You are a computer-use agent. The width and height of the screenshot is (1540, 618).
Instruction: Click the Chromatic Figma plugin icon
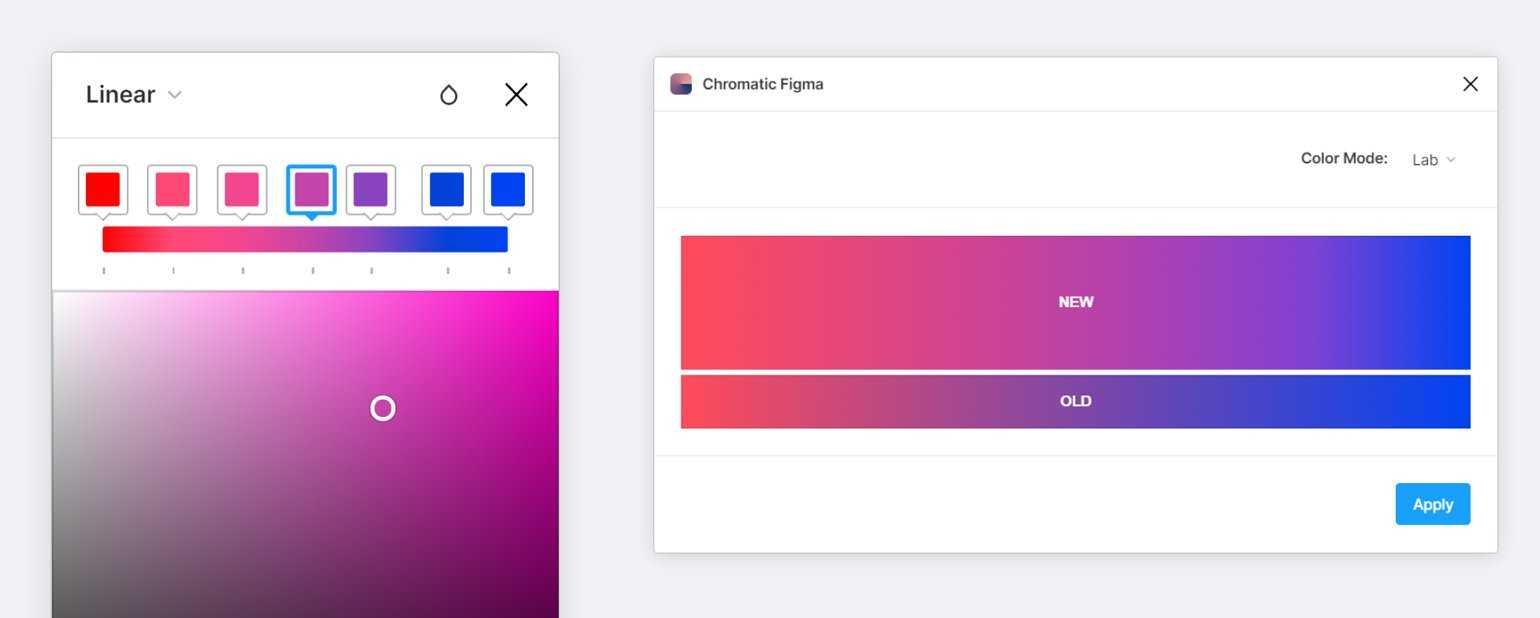tap(681, 84)
